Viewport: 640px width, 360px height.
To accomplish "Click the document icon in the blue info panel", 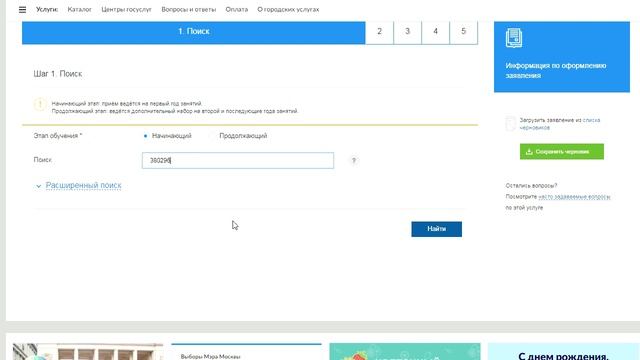I will tap(513, 38).
